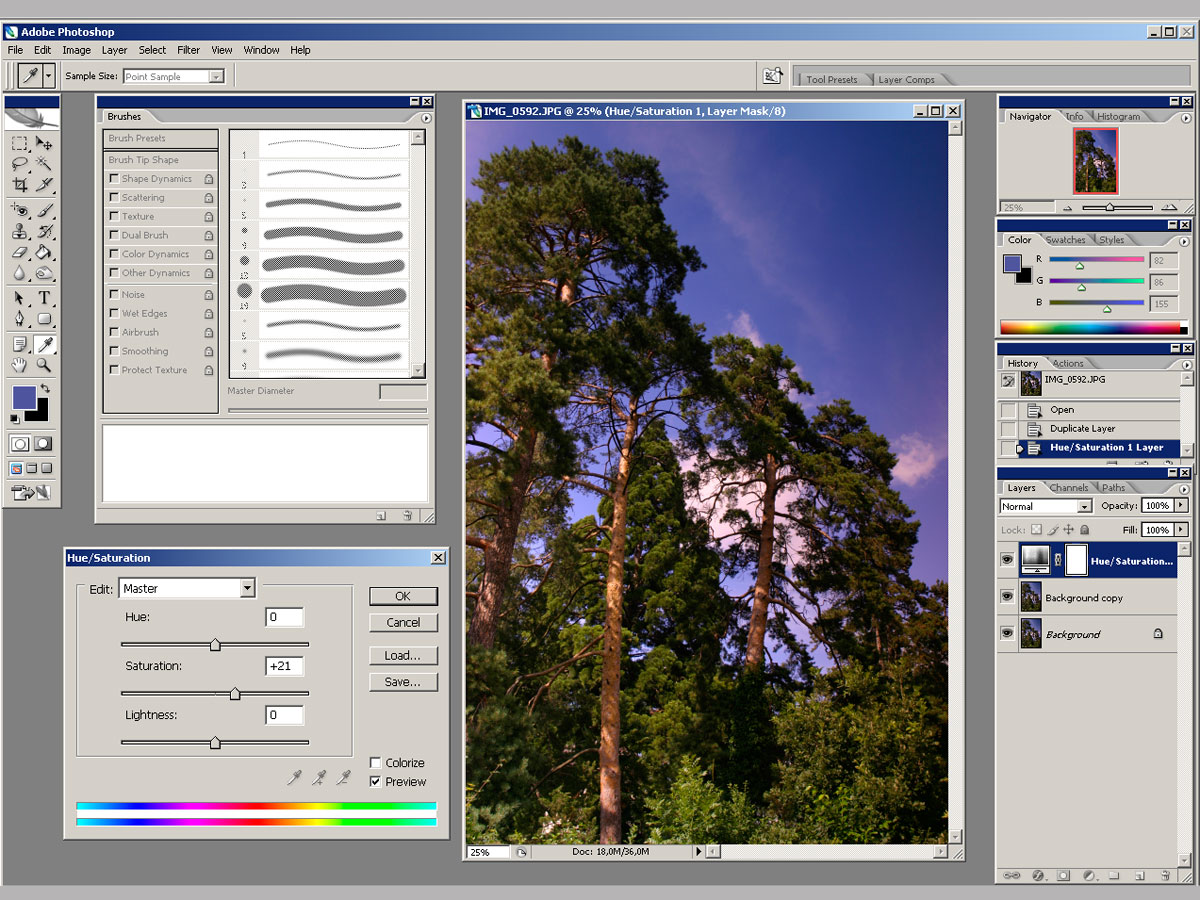This screenshot has width=1200, height=900.
Task: Uncheck the Preview checkbox
Action: (375, 782)
